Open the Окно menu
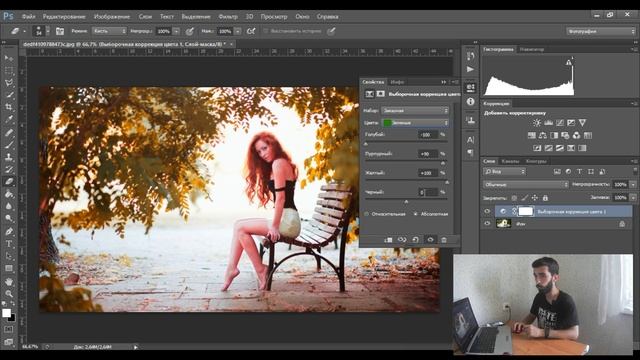This screenshot has height=360, width=640. click(x=302, y=17)
